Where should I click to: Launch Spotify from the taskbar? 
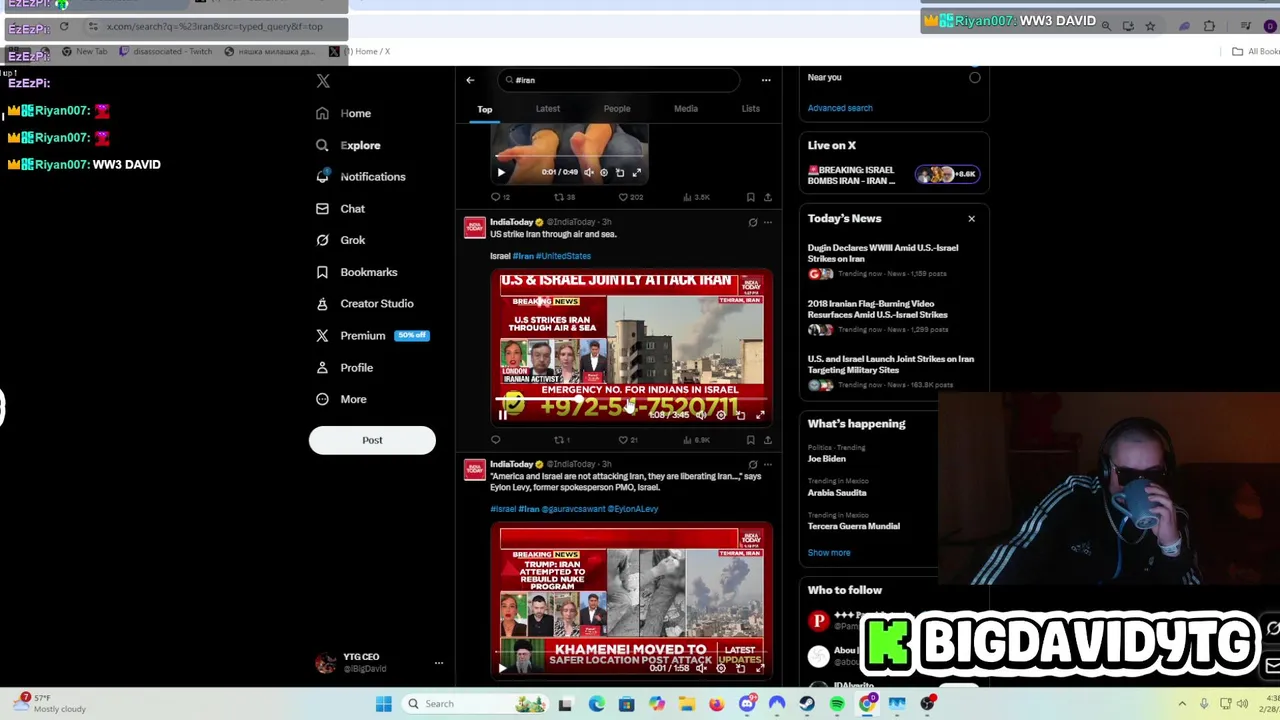tap(837, 704)
